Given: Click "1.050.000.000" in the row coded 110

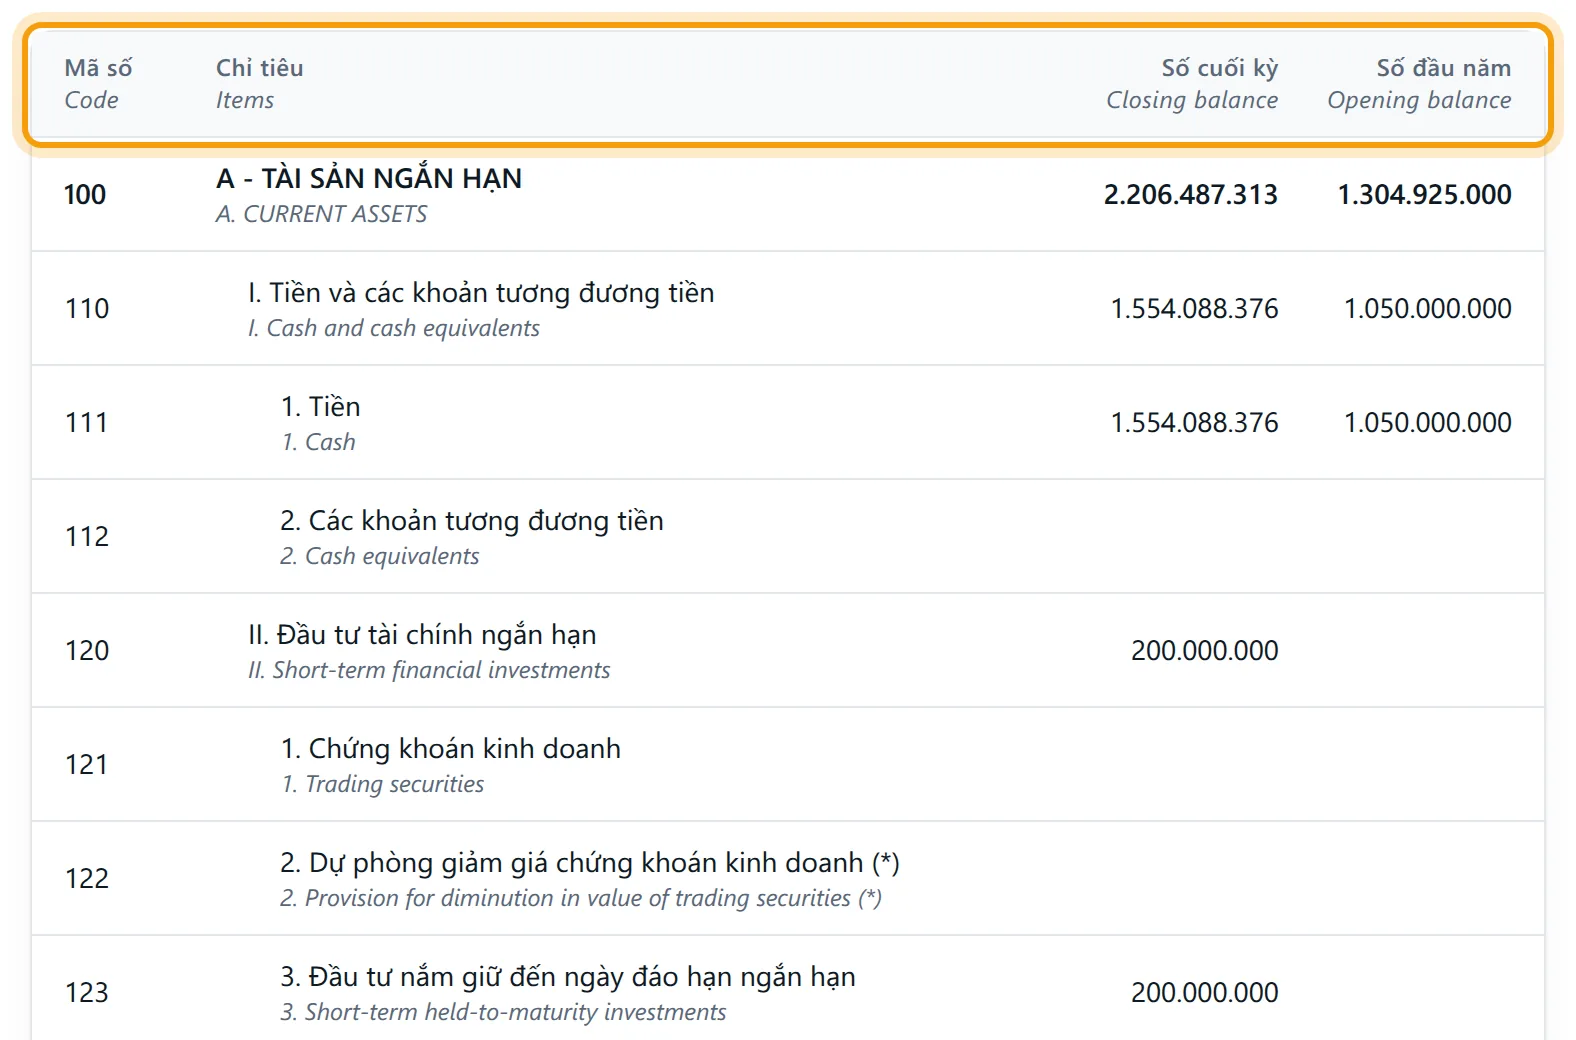Looking at the screenshot, I should (x=1428, y=308).
